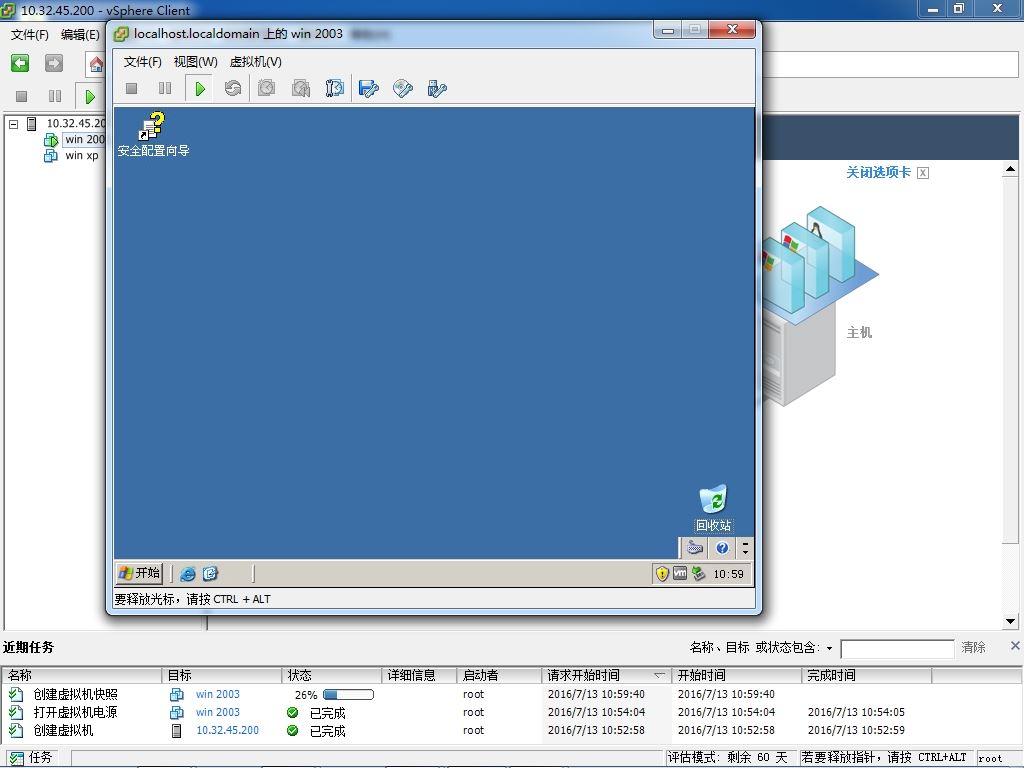Open 编辑(E) menu in vSphere Client
The image size is (1024, 768).
coord(80,35)
